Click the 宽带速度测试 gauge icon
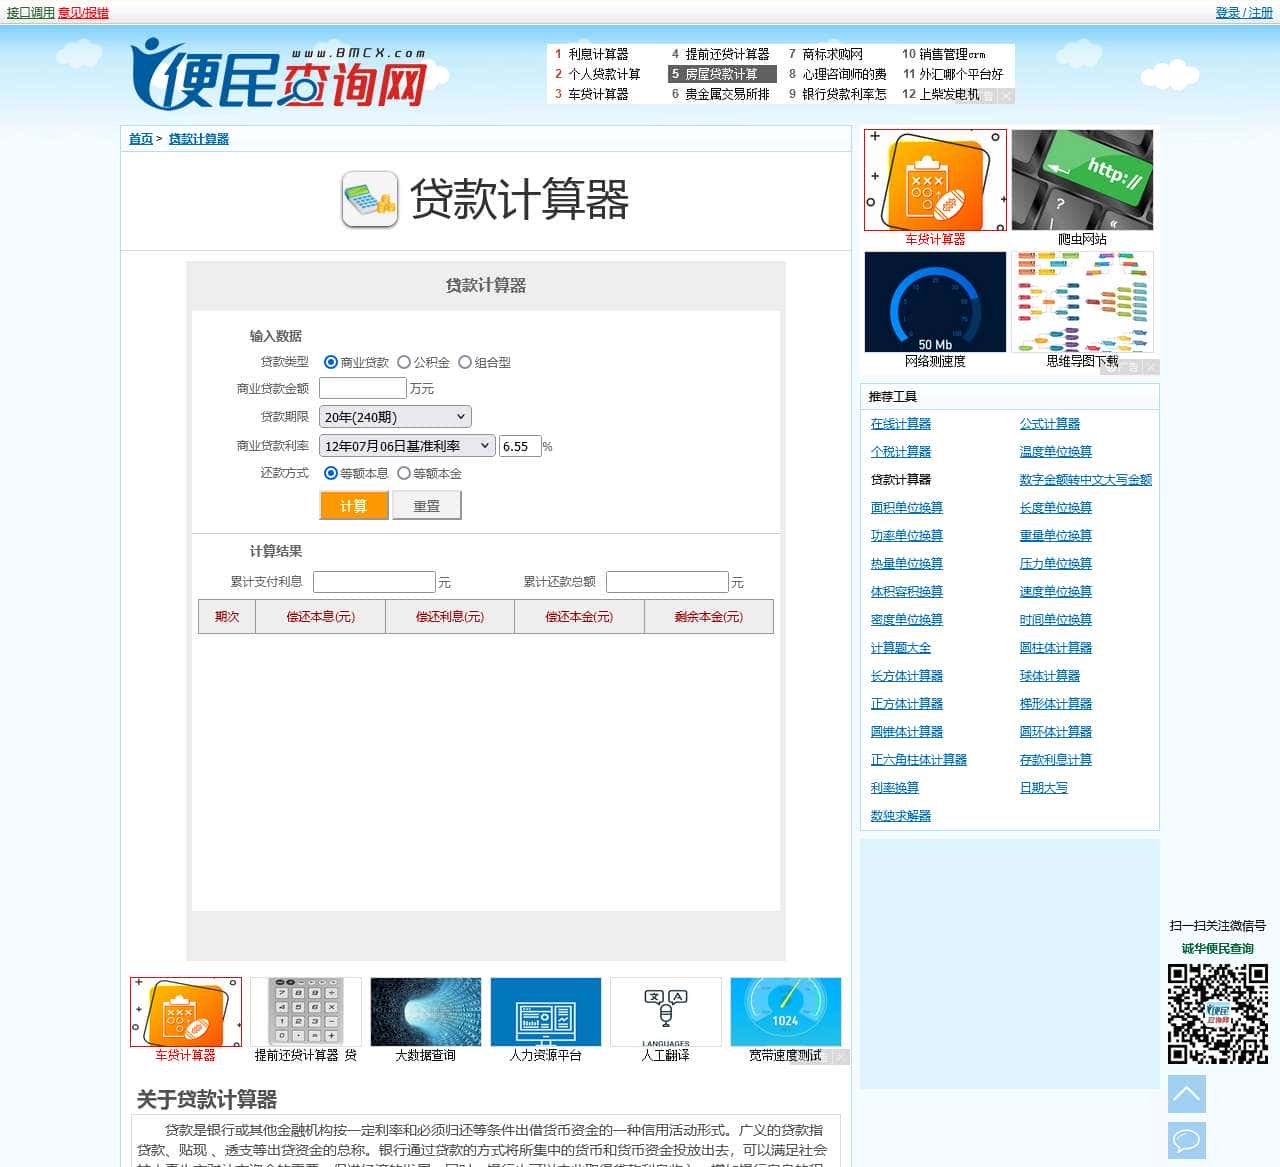The image size is (1280, 1167). pos(786,1012)
